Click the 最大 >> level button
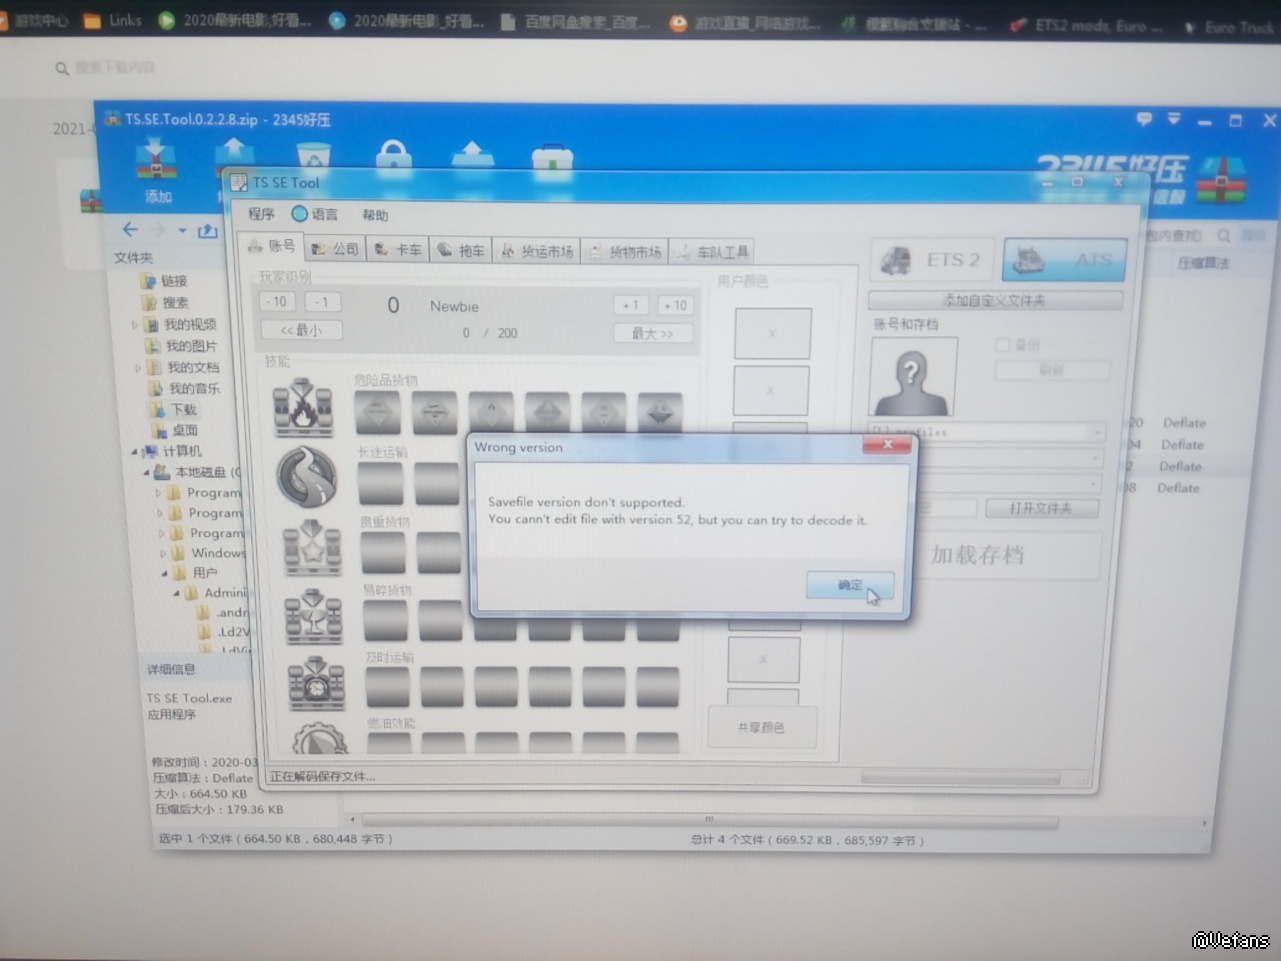 tap(652, 333)
